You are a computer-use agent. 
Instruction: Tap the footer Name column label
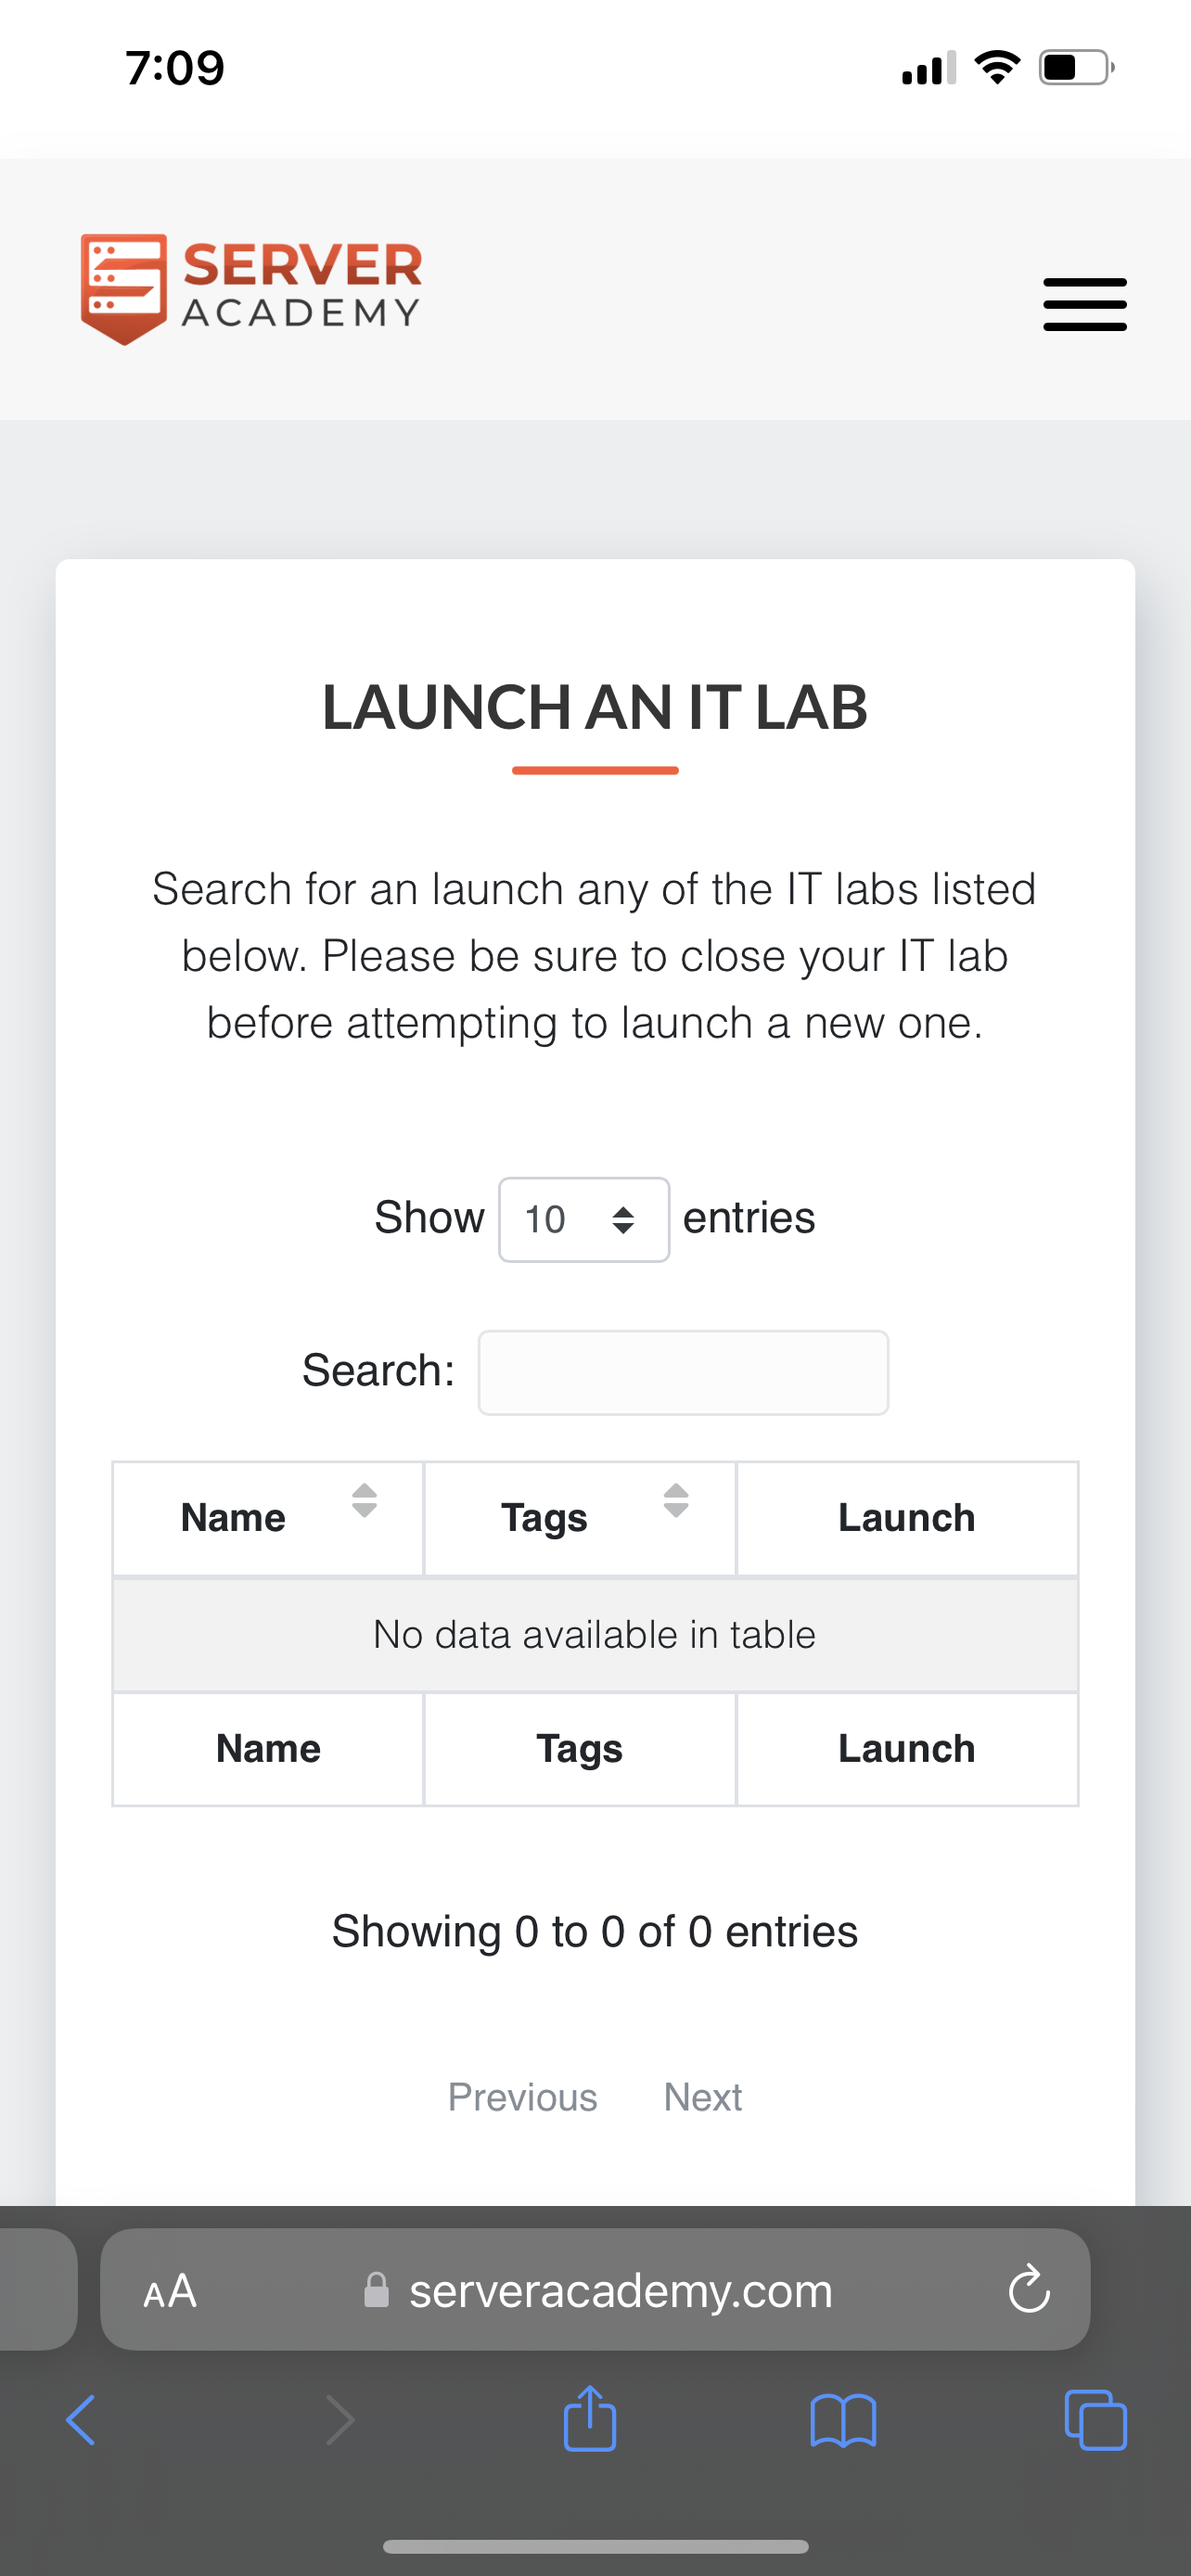(268, 1749)
